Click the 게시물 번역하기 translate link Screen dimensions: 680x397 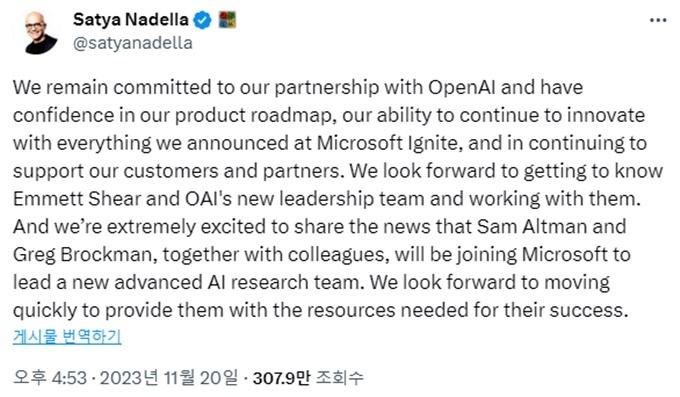67,337
